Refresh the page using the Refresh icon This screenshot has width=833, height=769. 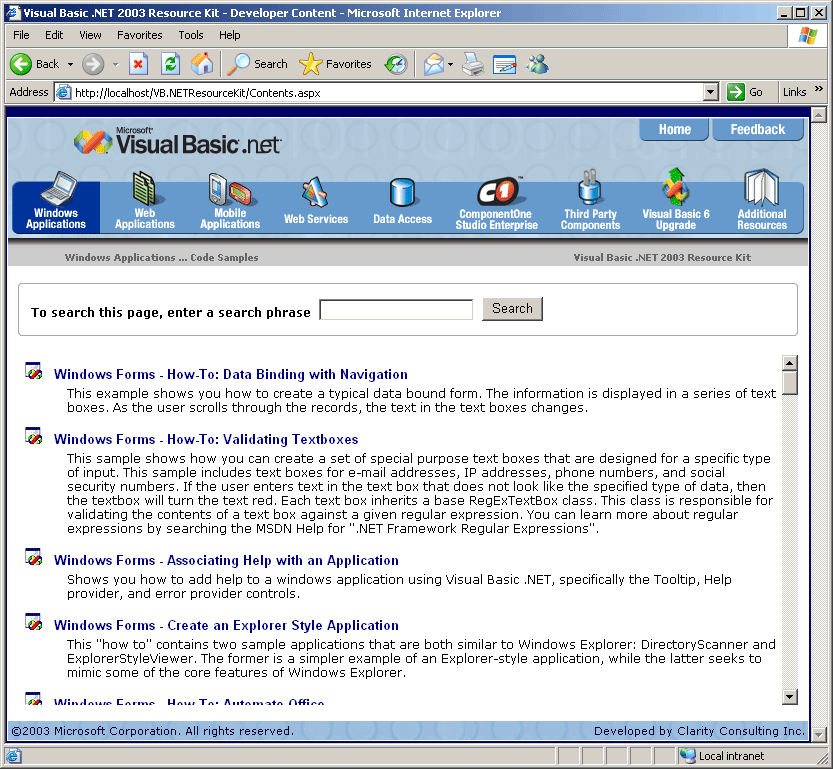coord(170,64)
